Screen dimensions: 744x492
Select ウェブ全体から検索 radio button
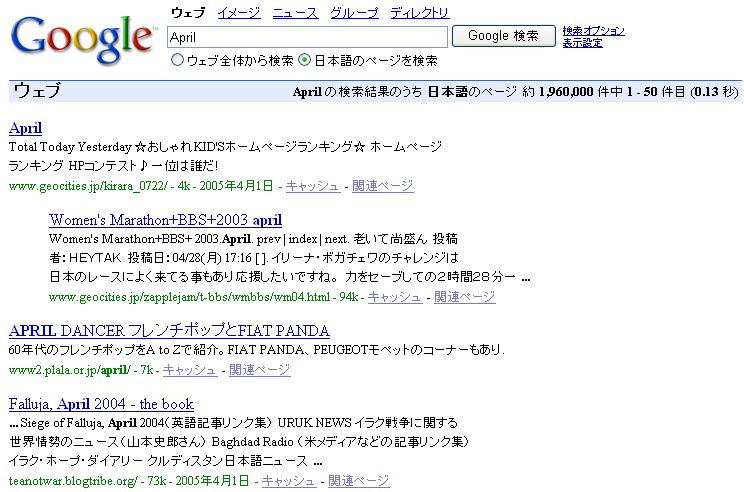click(x=177, y=60)
